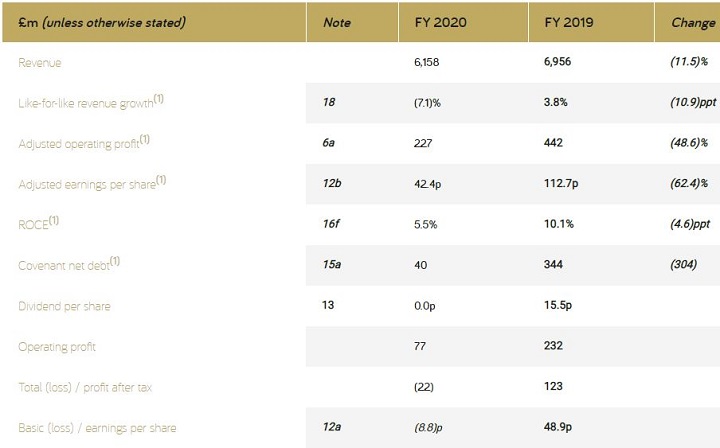
Task: Click the Revenue row label
Action: click(x=39, y=62)
